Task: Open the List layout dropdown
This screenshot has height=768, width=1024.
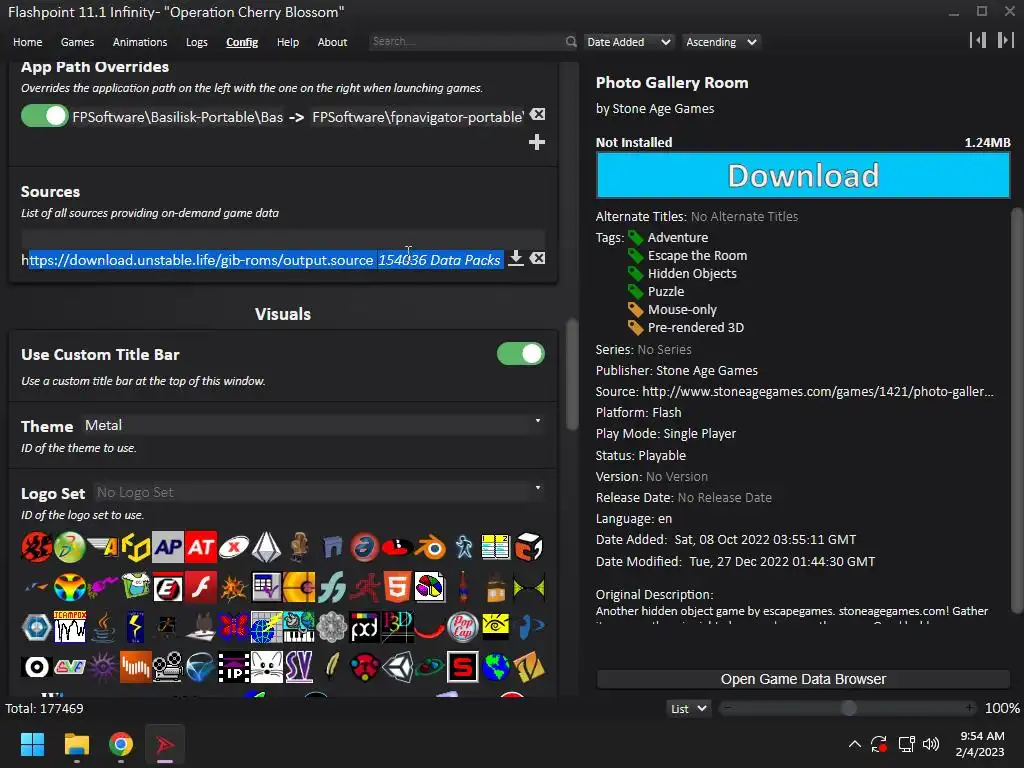Action: pos(688,709)
